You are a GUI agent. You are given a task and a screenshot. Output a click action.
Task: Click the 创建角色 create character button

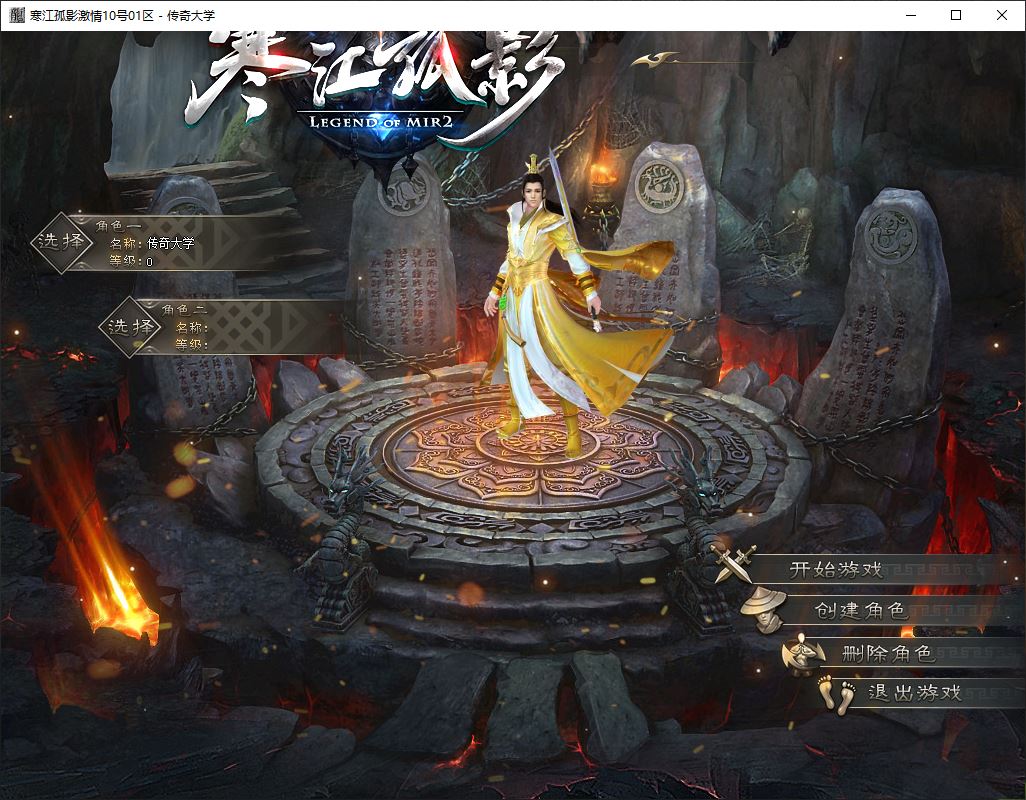coord(861,611)
